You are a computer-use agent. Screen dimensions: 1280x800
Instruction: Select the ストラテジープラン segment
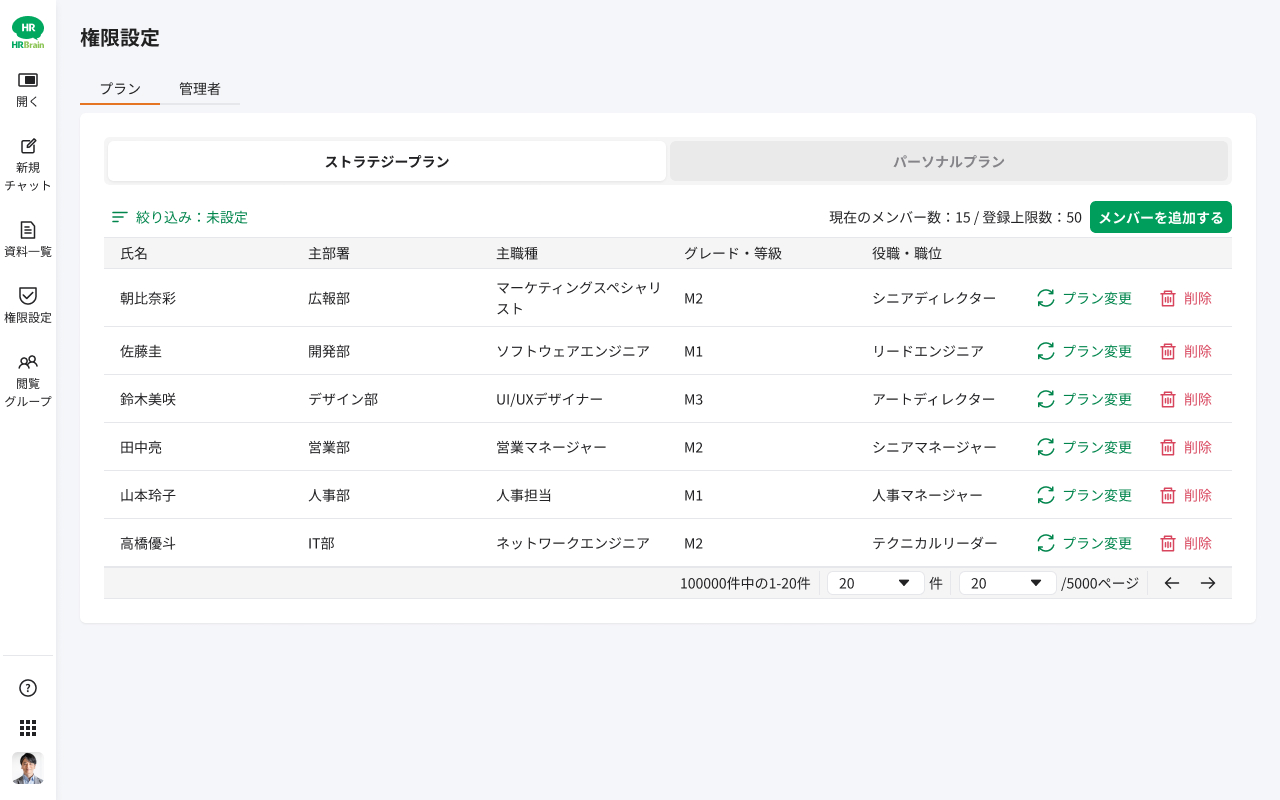click(387, 161)
